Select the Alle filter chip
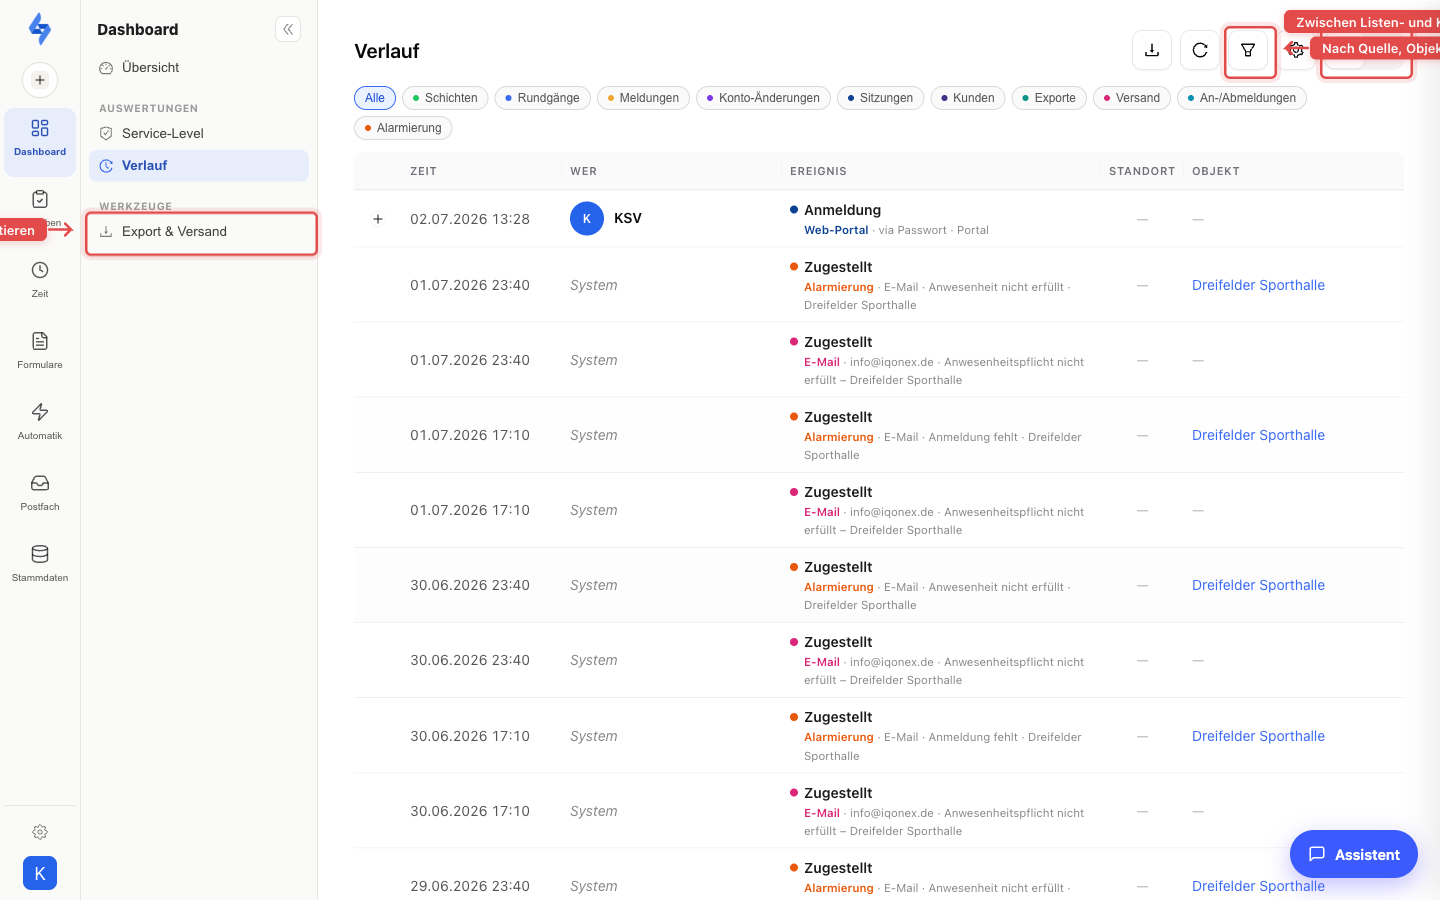 [375, 98]
